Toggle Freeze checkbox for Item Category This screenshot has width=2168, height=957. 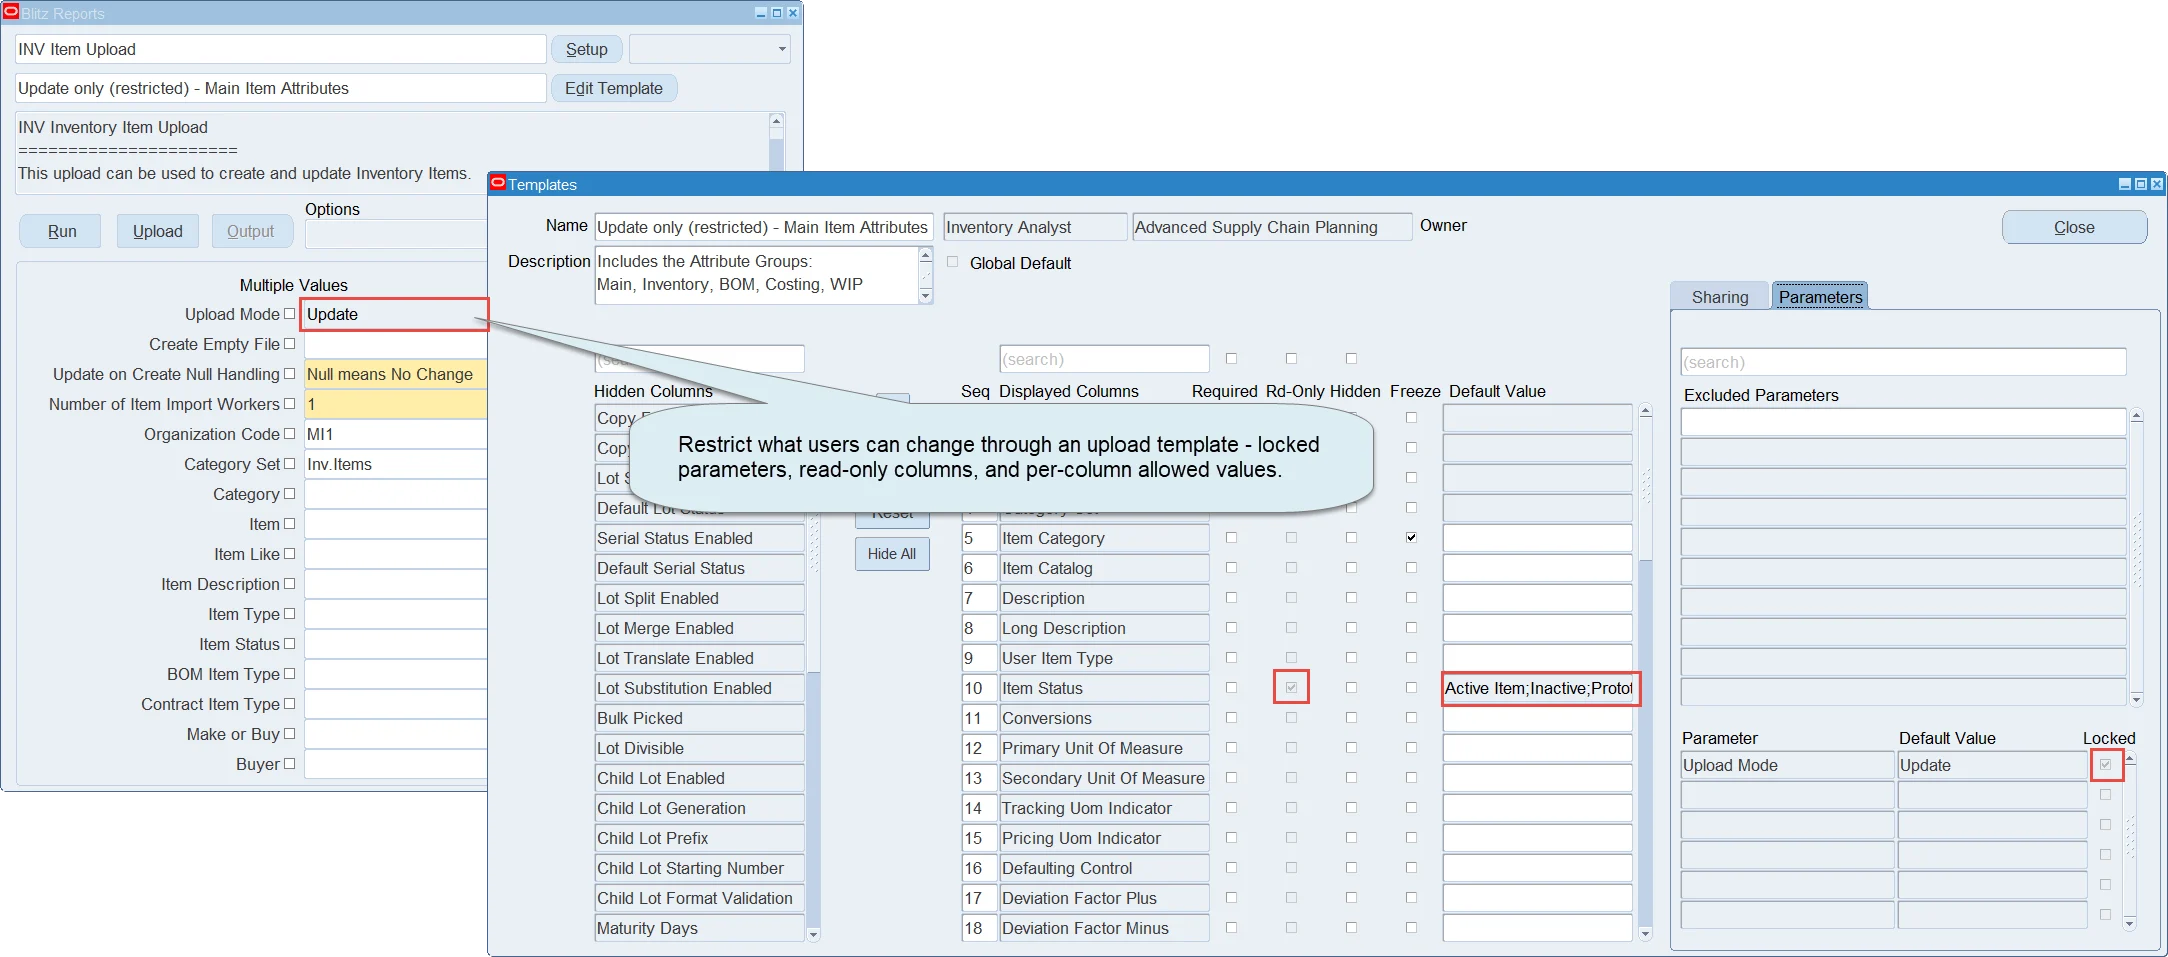(1411, 538)
